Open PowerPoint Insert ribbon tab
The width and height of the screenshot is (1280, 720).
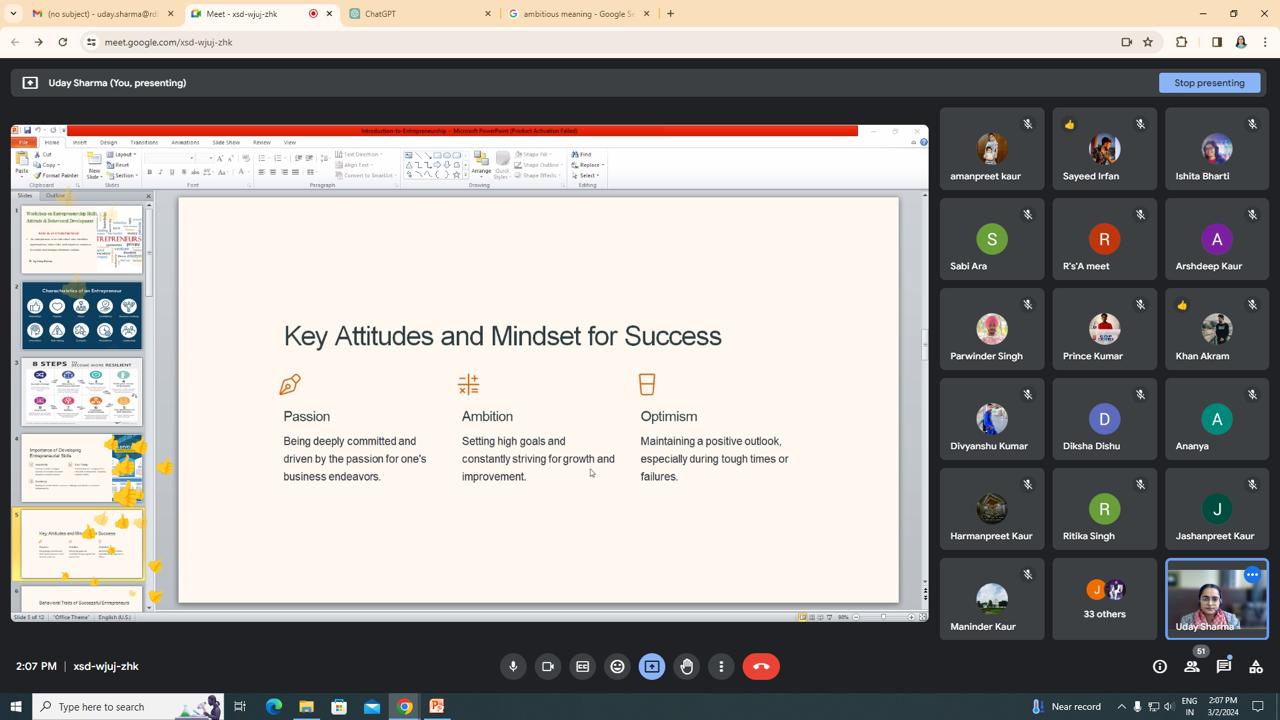pos(79,142)
